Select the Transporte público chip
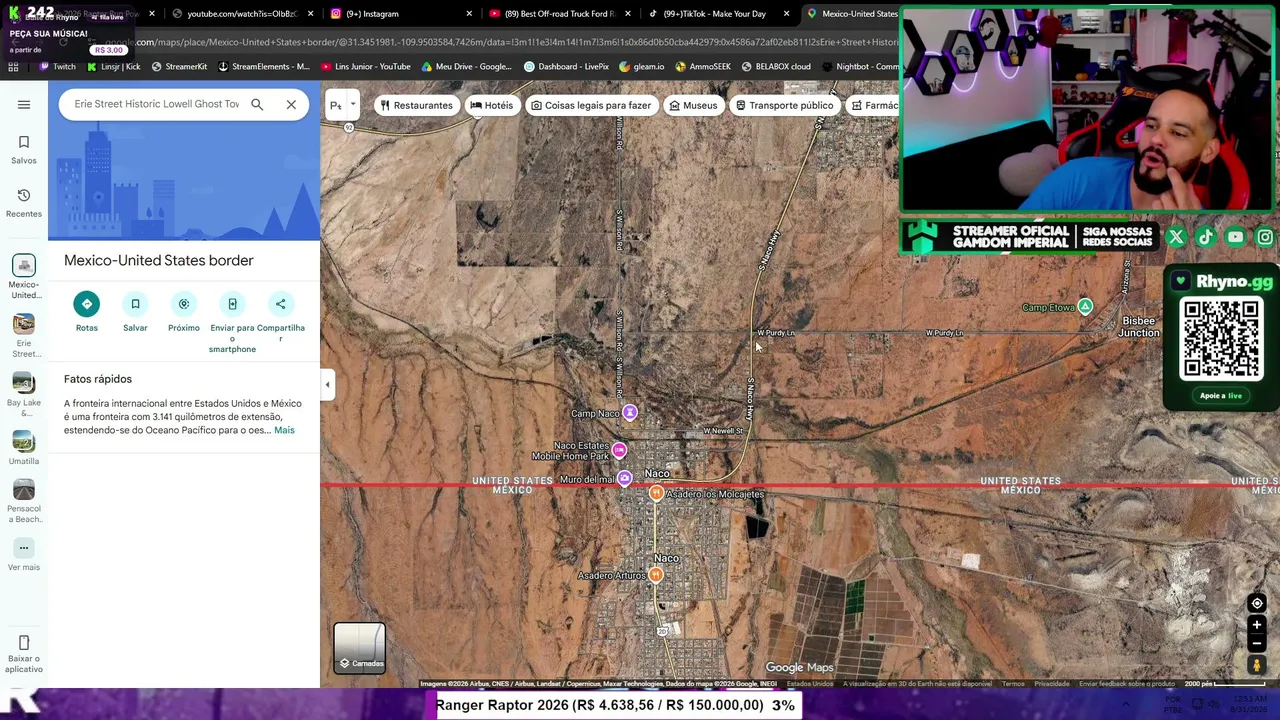The width and height of the screenshot is (1280, 720). [784, 105]
